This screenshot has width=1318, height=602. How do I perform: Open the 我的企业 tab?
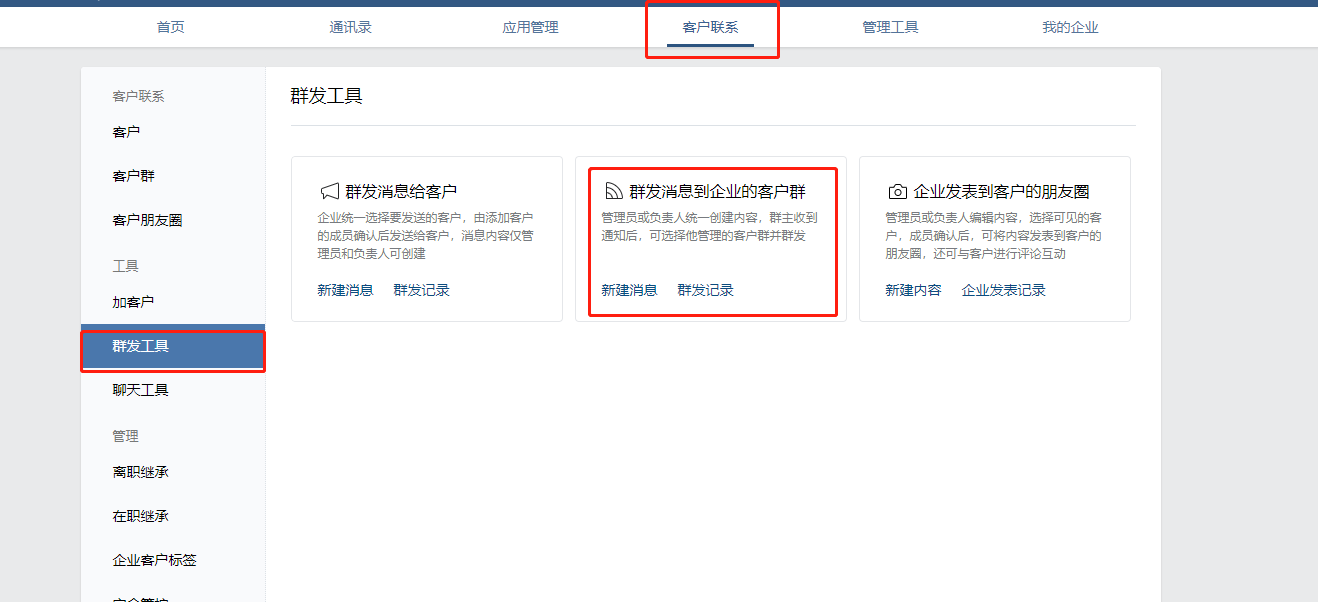[x=1070, y=27]
